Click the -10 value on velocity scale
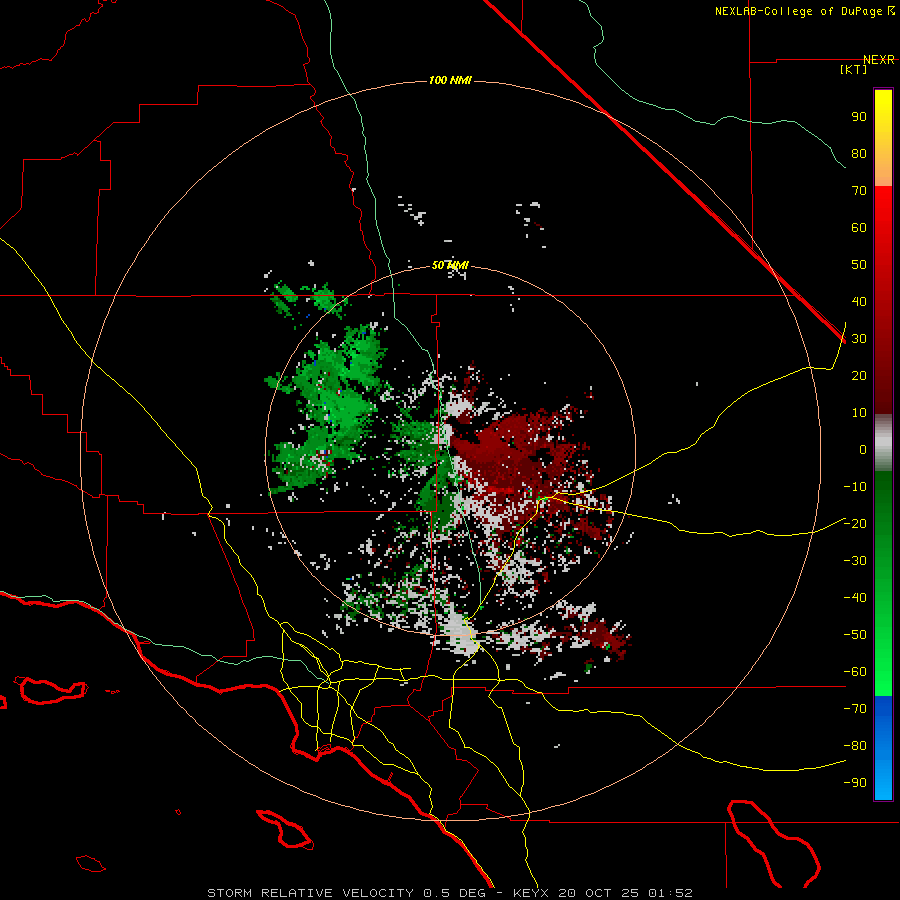Image resolution: width=900 pixels, height=900 pixels. [x=855, y=487]
